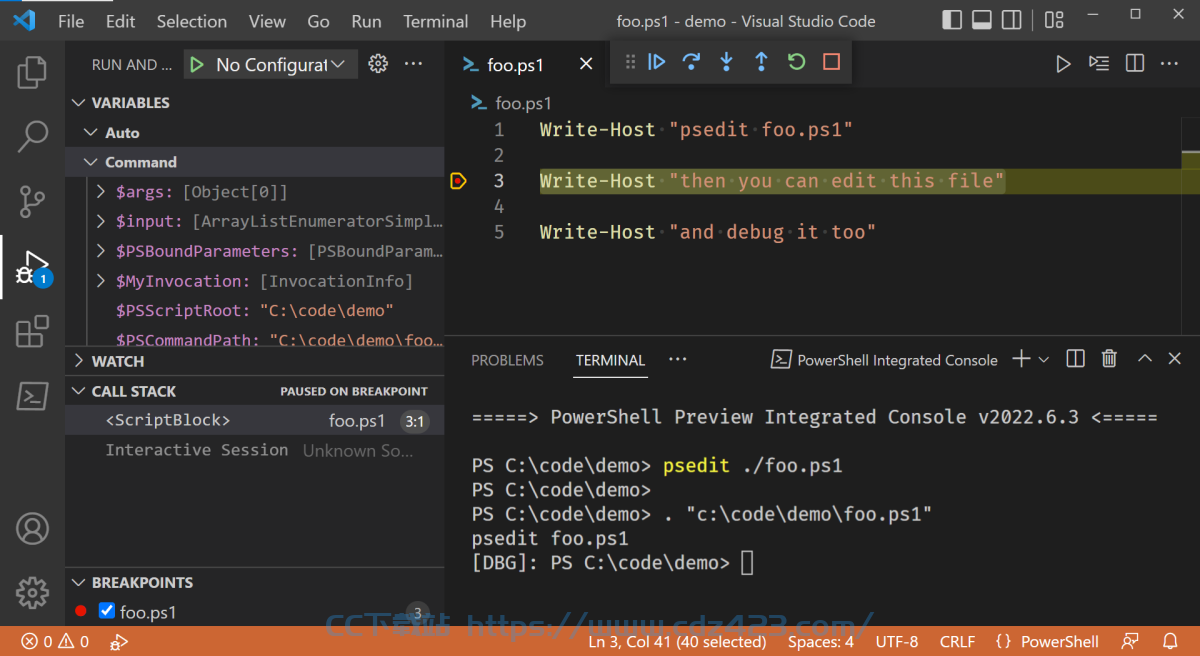Open the Source Control view

(32, 201)
